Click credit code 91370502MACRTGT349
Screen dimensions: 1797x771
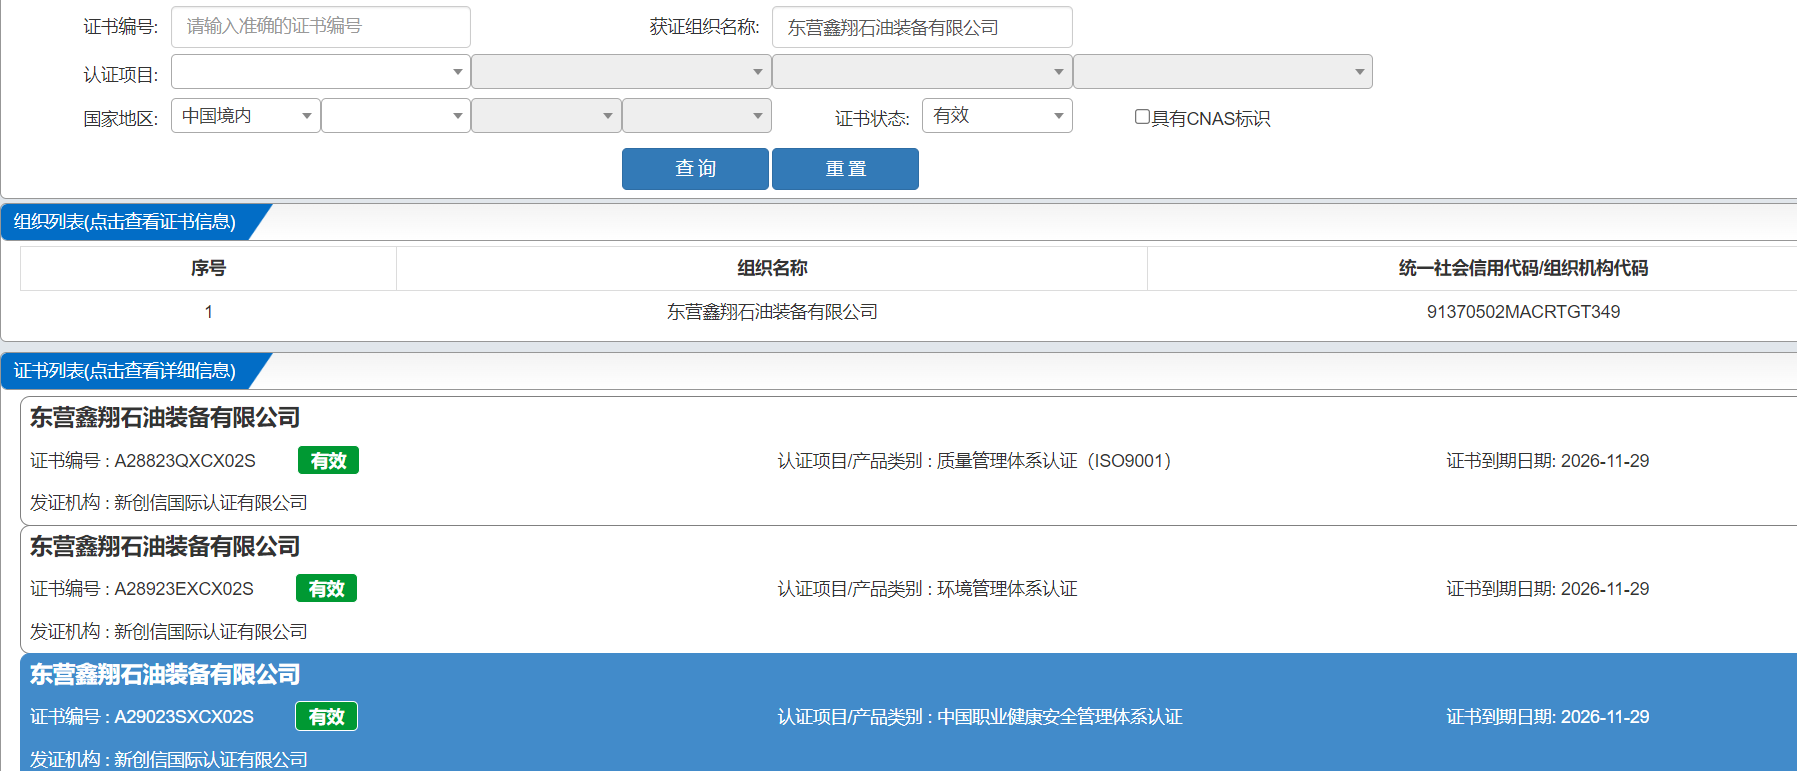1523,312
